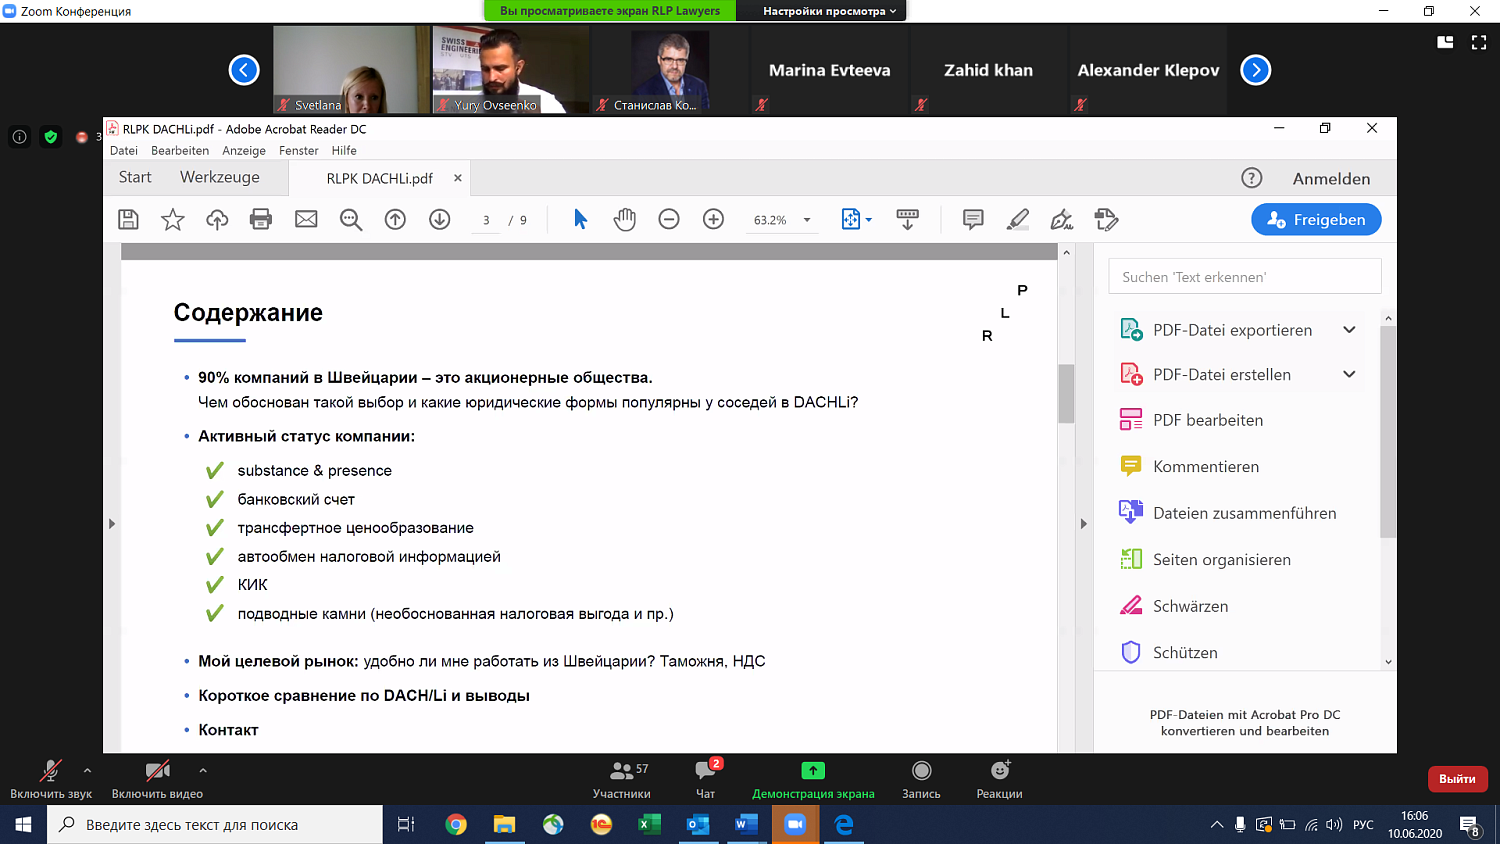Add a comment with speech bubble icon

(973, 220)
